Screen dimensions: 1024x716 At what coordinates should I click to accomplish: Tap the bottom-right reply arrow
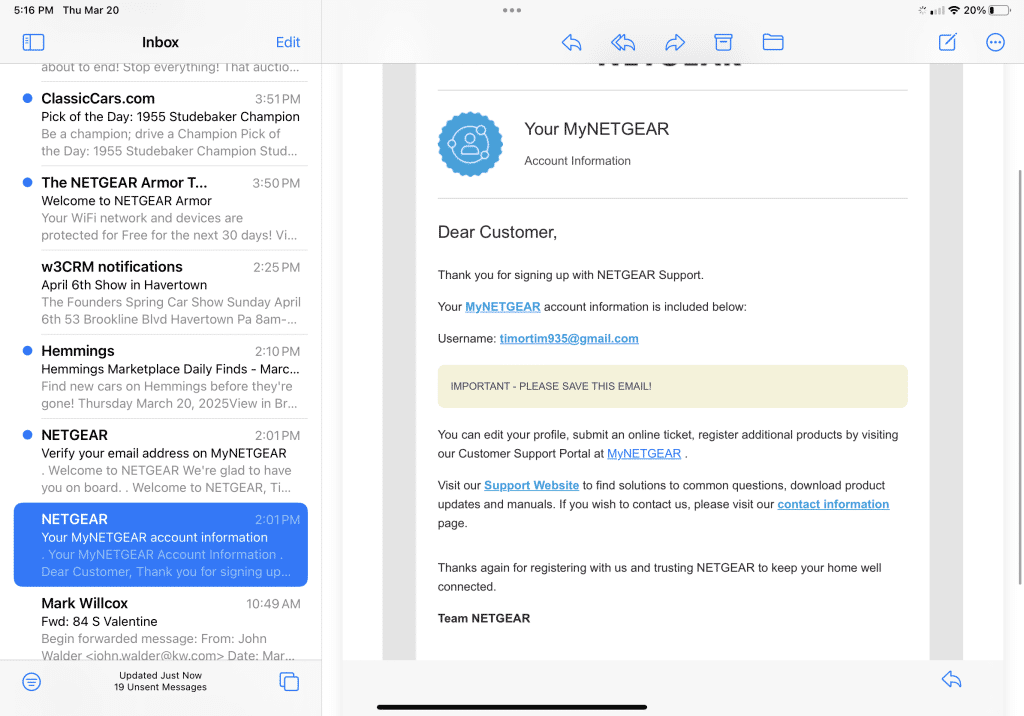pos(951,680)
